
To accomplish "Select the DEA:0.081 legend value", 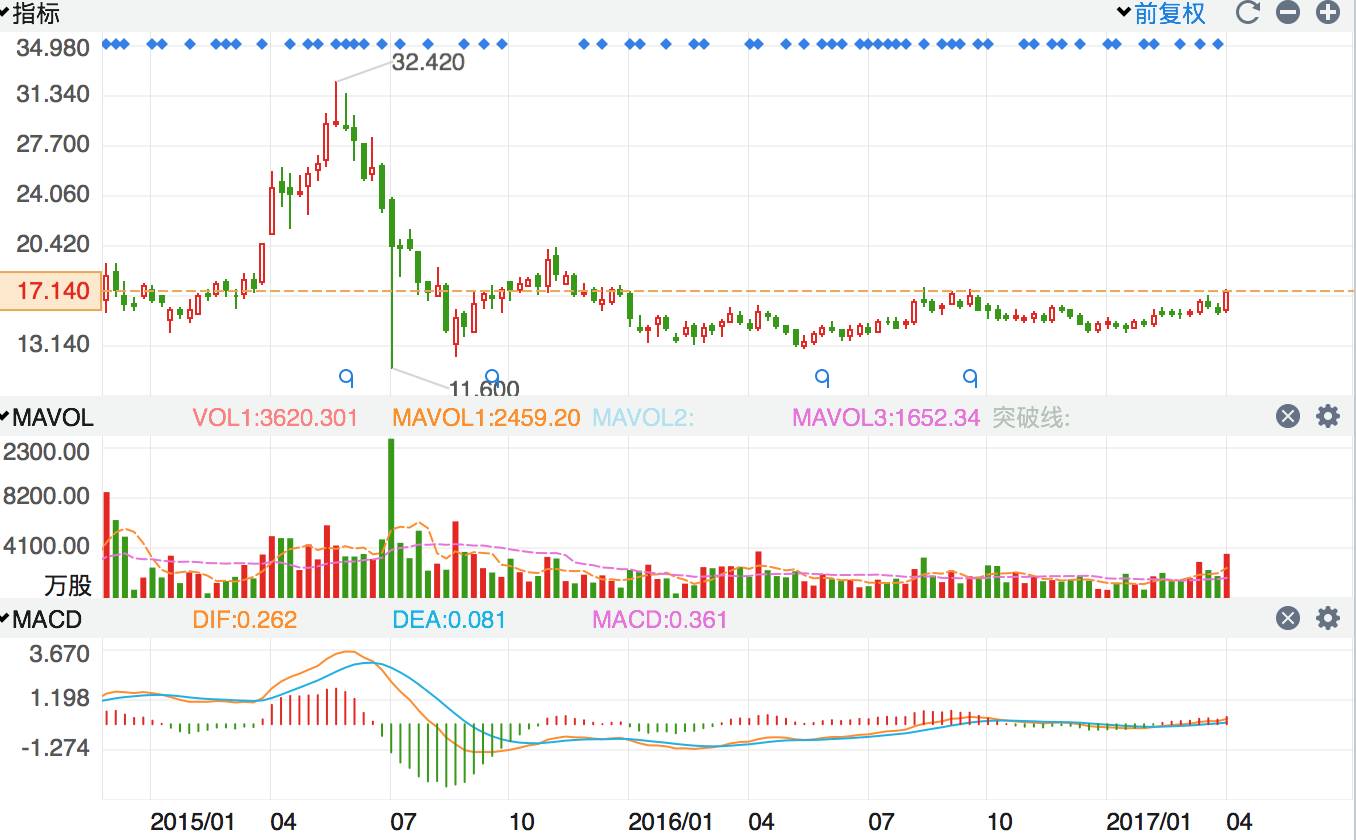I will (449, 619).
